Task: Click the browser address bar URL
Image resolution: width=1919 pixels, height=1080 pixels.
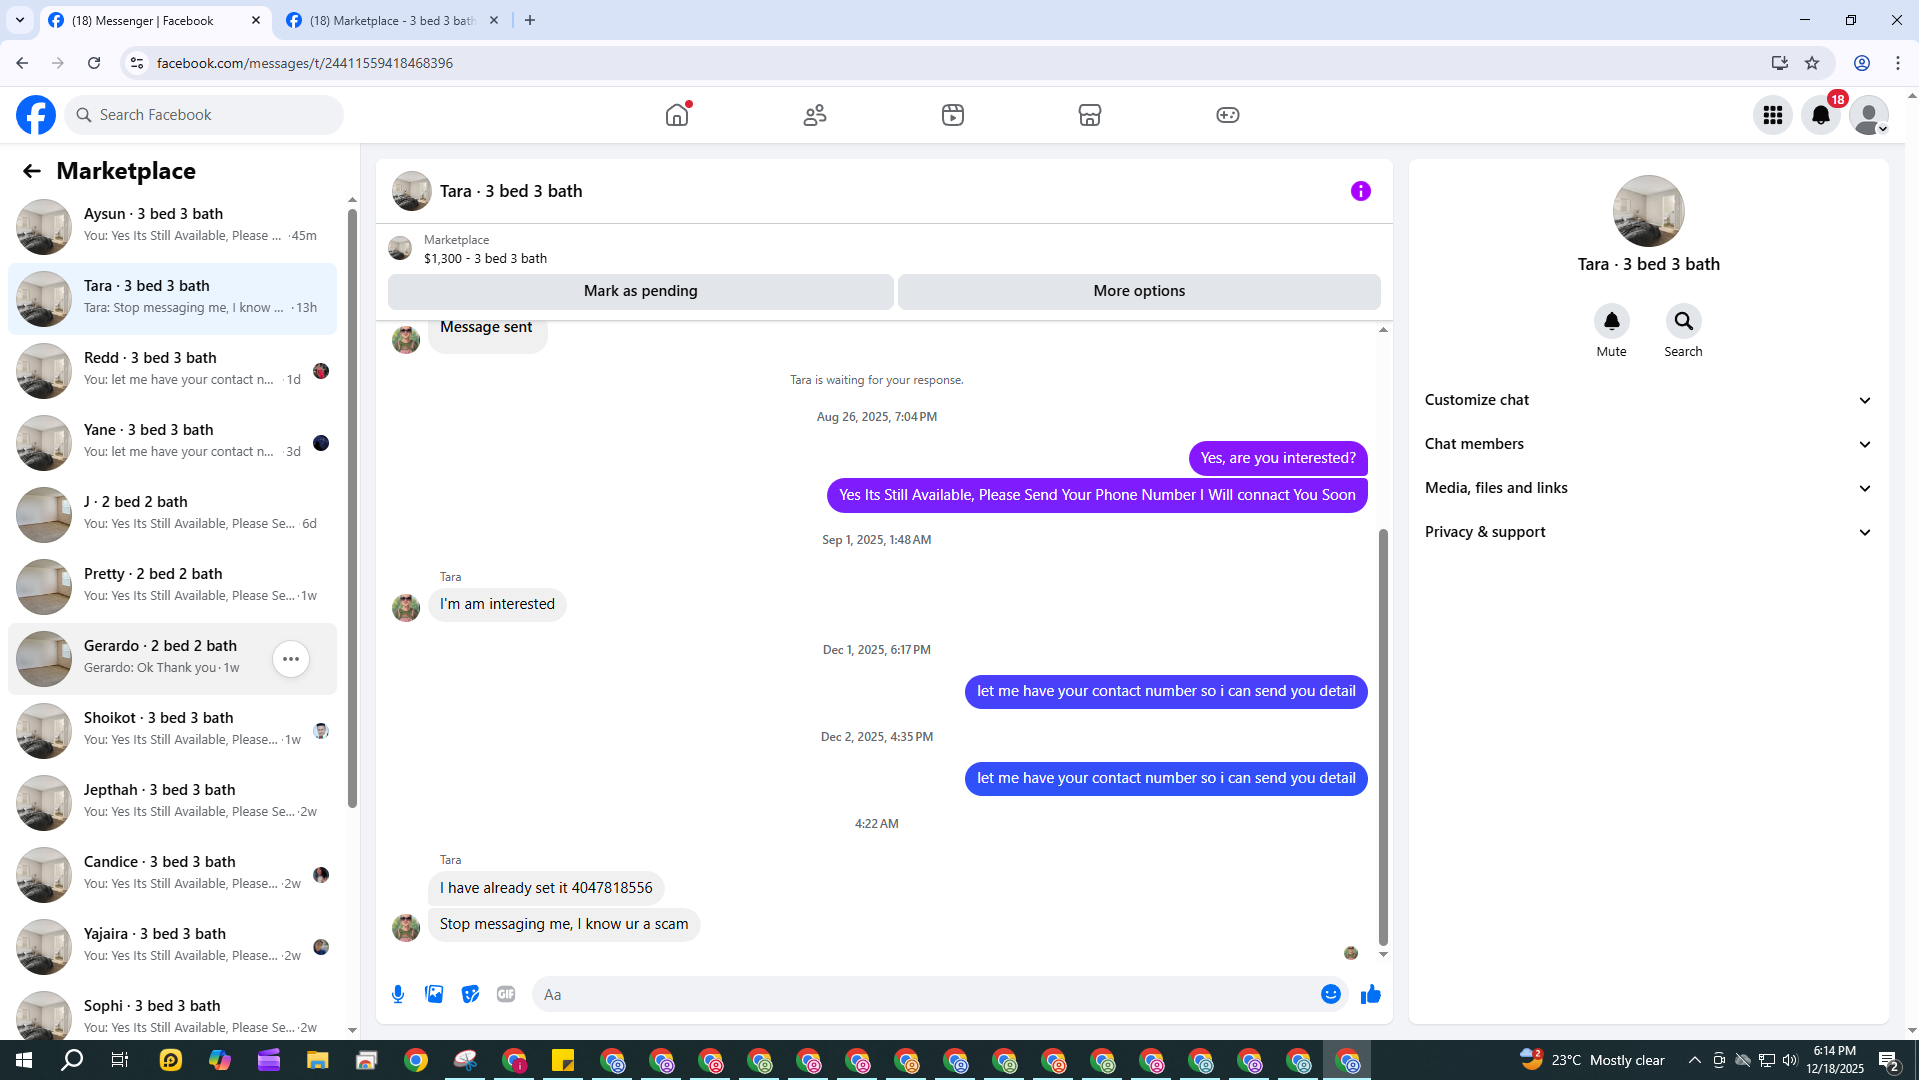Action: click(x=305, y=63)
